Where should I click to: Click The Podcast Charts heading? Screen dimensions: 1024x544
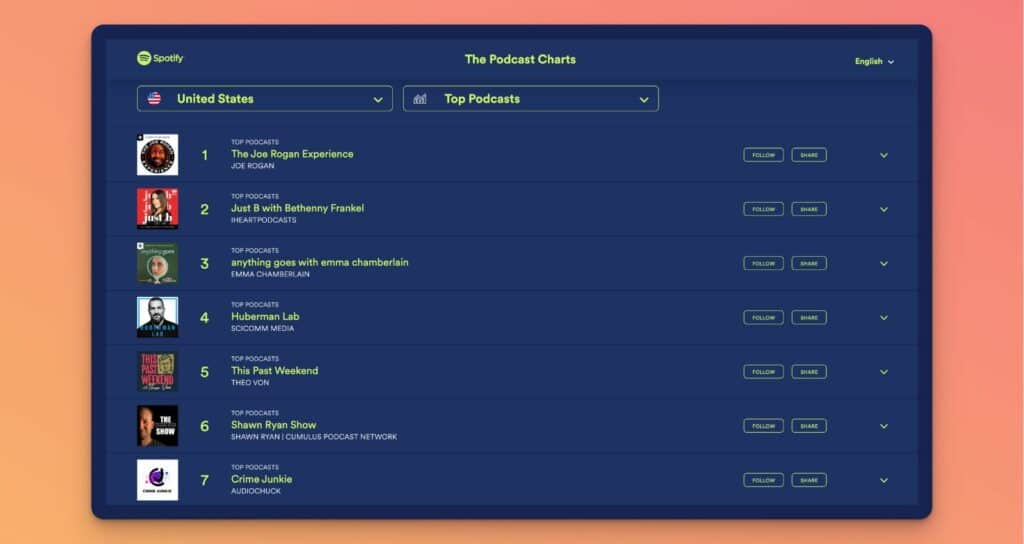tap(520, 59)
